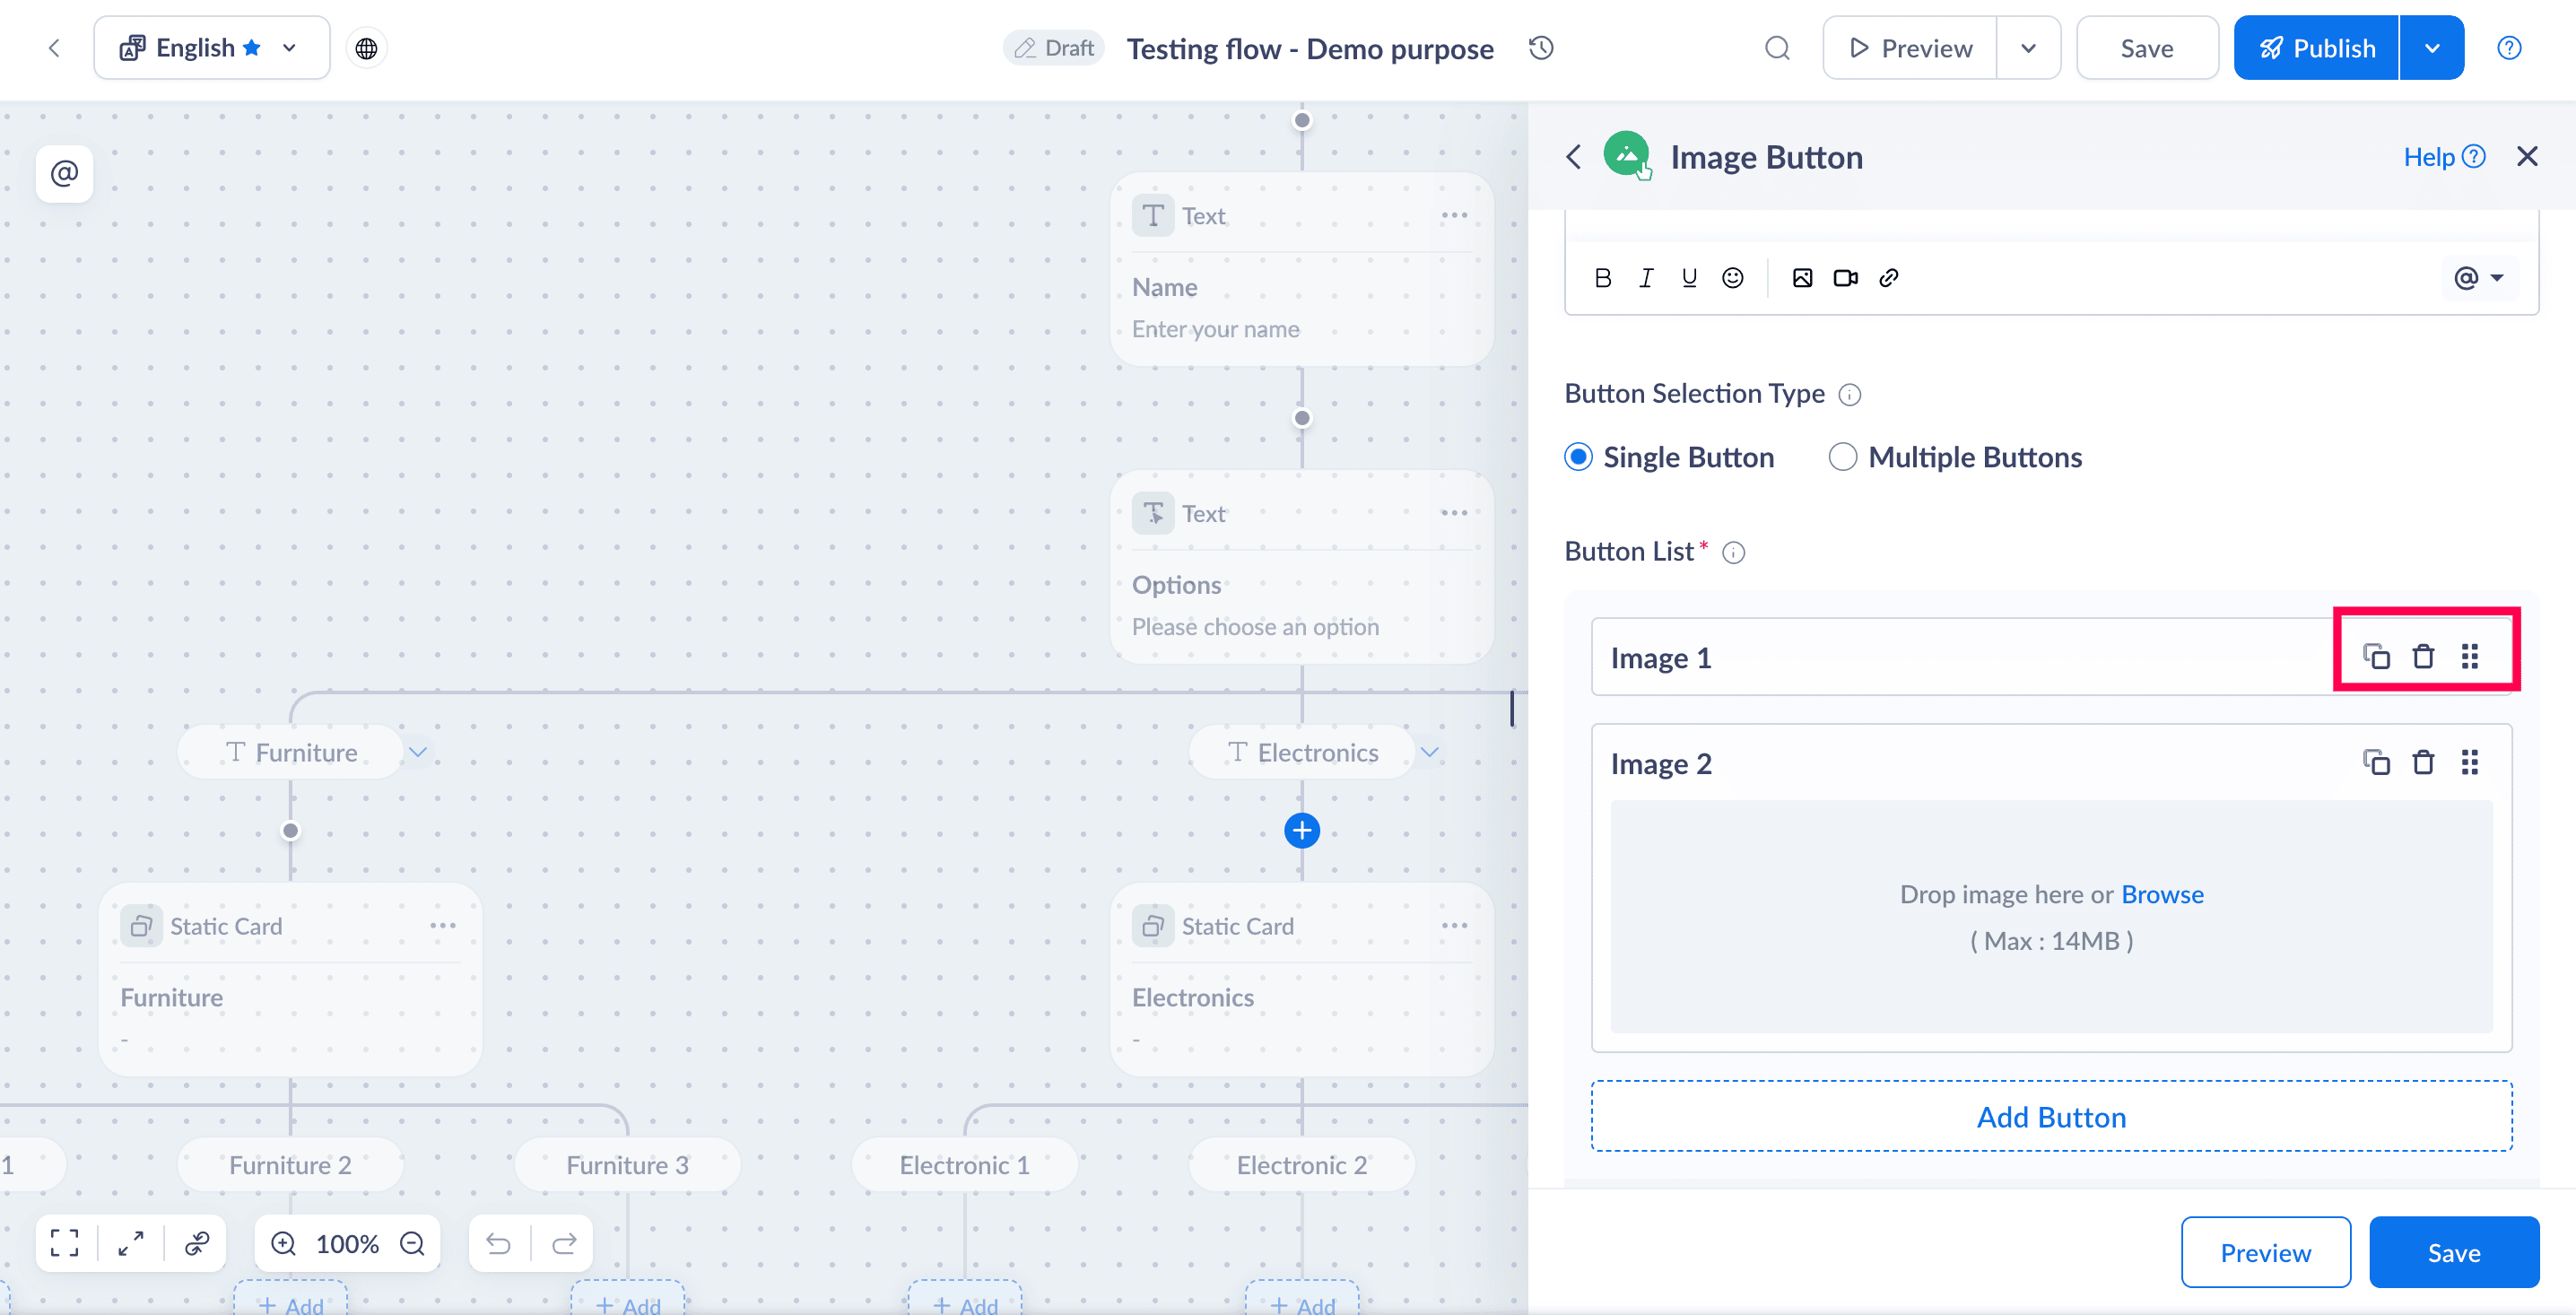
Task: Open the Name Text card three-dot menu
Action: tap(1454, 216)
